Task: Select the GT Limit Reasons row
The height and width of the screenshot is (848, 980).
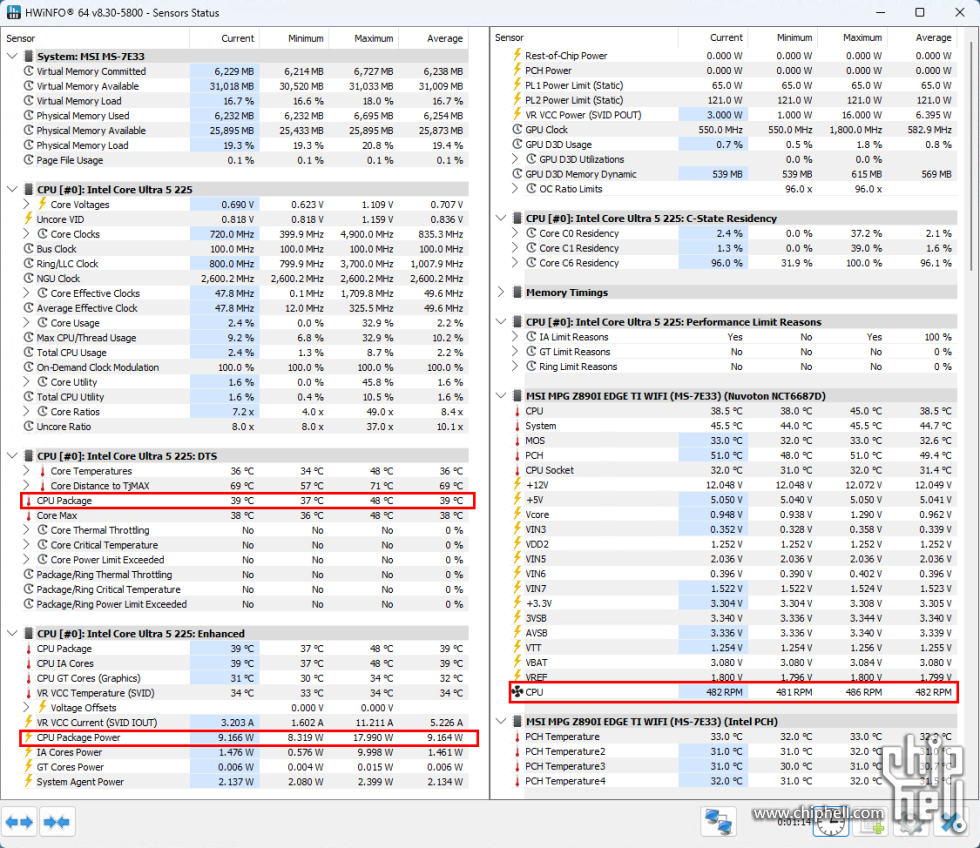Action: (733, 352)
